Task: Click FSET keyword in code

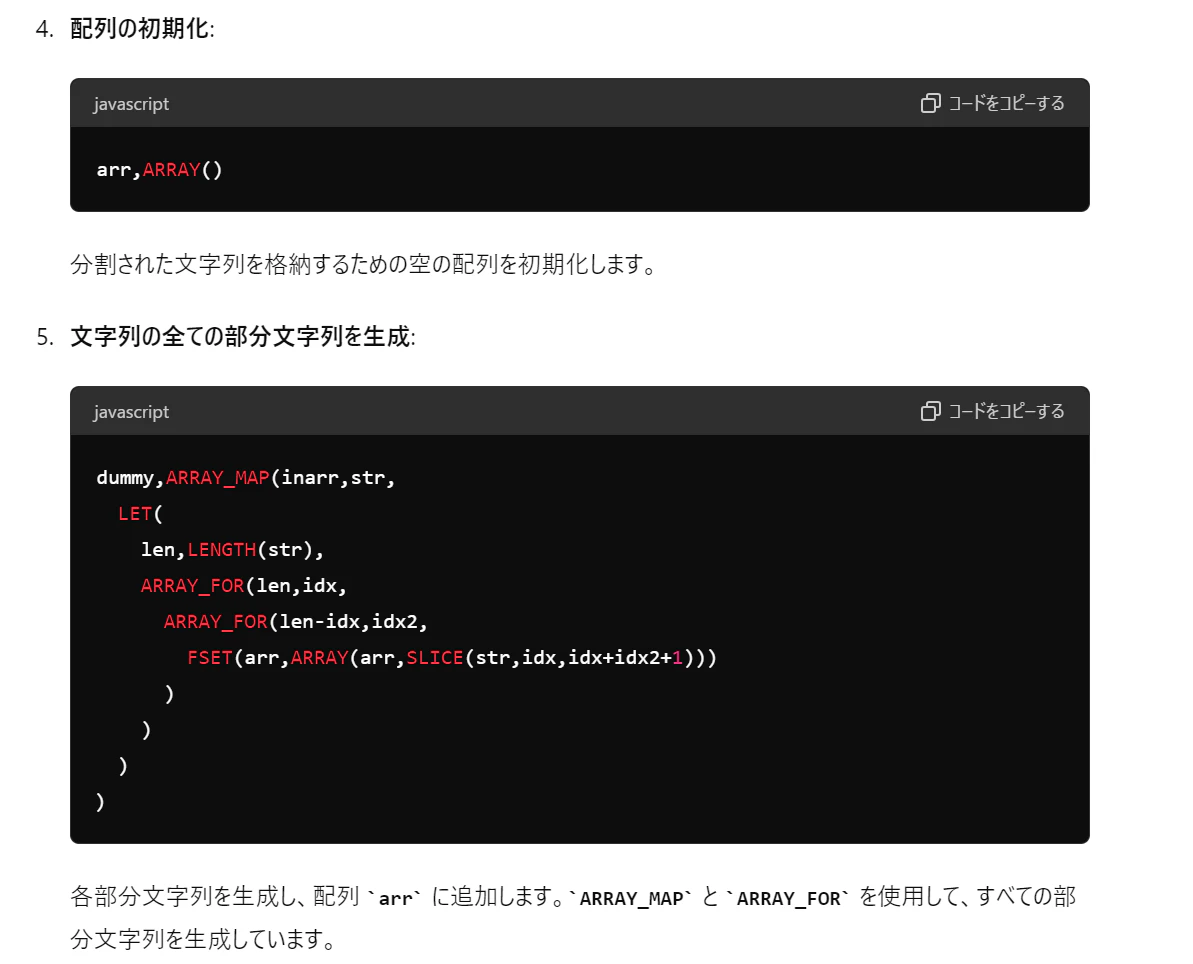Action: 209,657
